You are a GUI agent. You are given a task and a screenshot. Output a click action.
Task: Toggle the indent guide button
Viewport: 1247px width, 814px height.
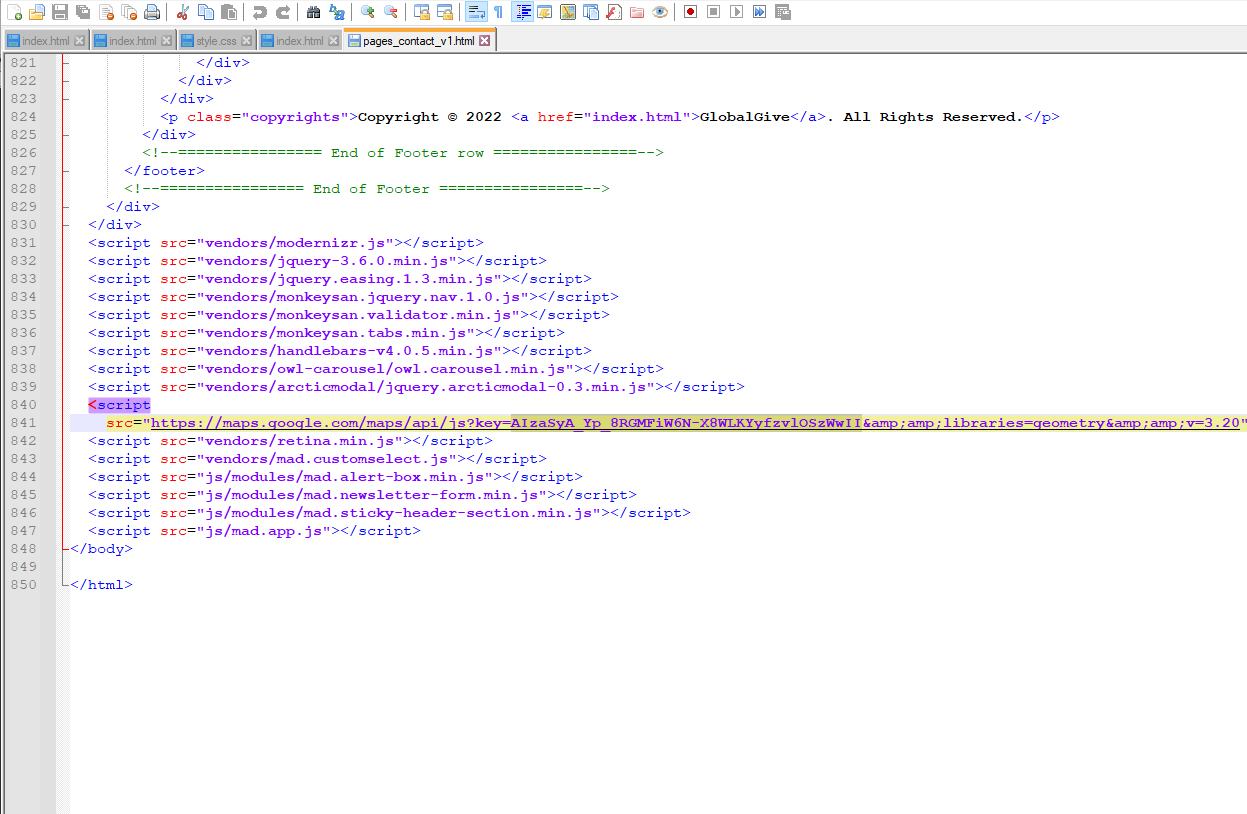521,12
